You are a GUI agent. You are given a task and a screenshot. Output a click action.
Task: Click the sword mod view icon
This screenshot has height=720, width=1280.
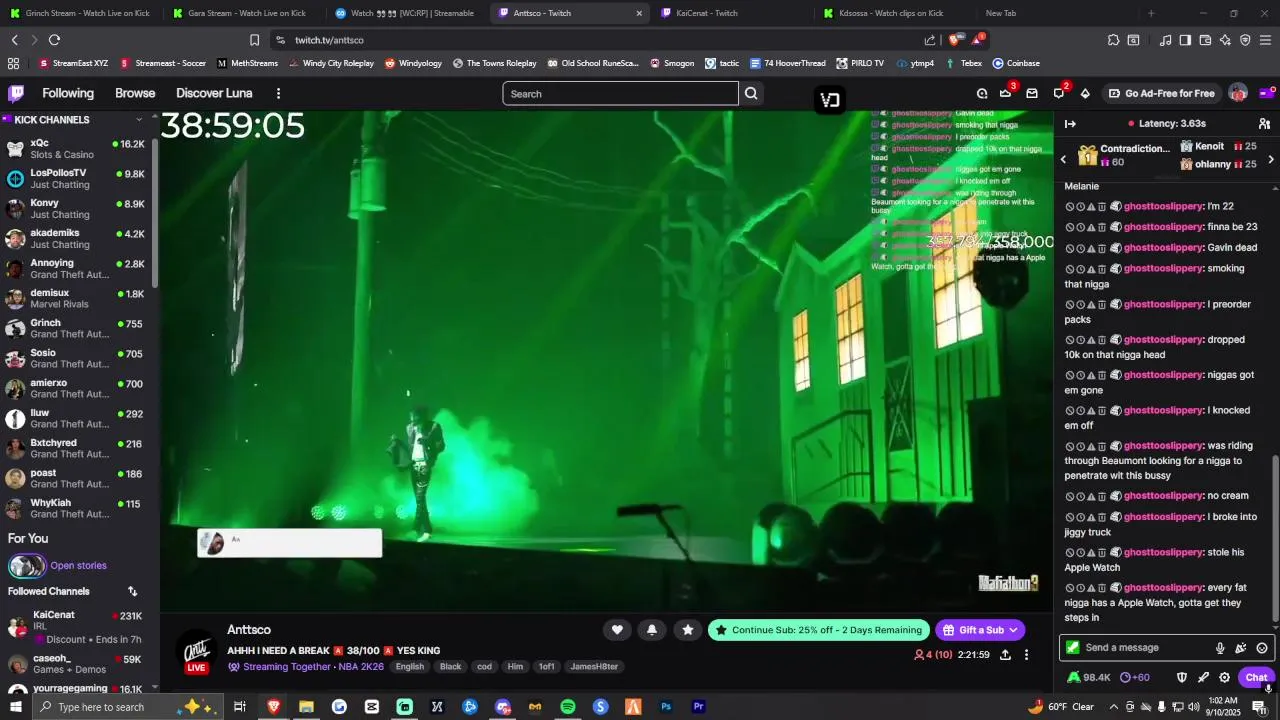pos(1203,677)
